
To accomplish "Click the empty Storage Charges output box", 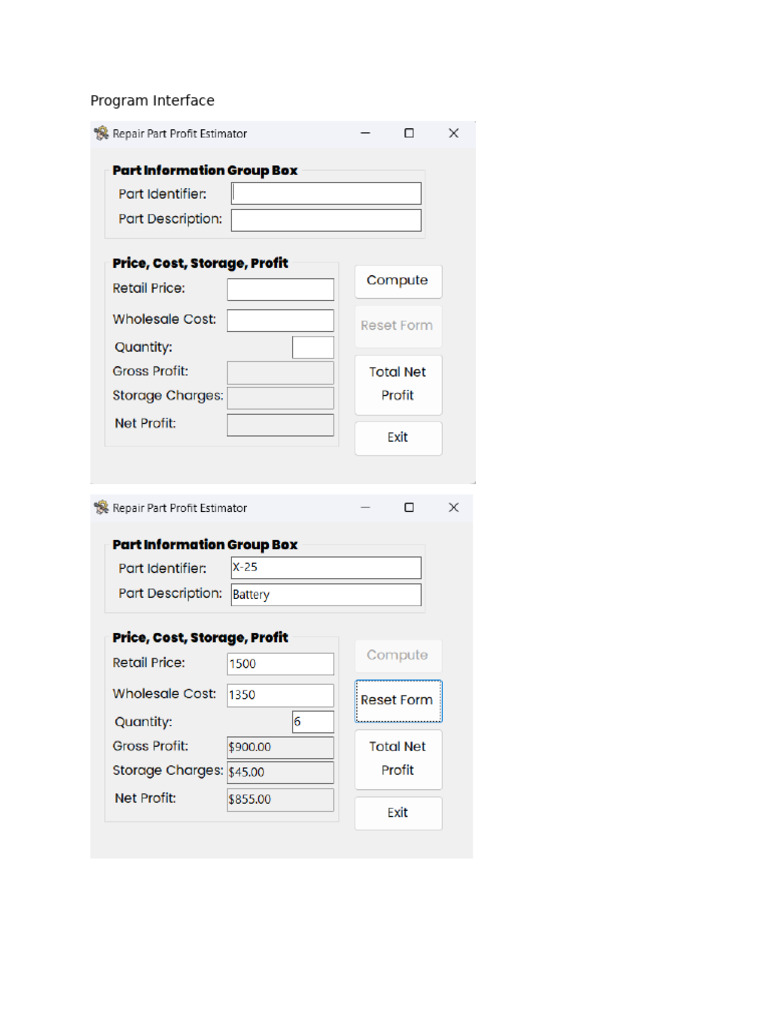I will (280, 398).
